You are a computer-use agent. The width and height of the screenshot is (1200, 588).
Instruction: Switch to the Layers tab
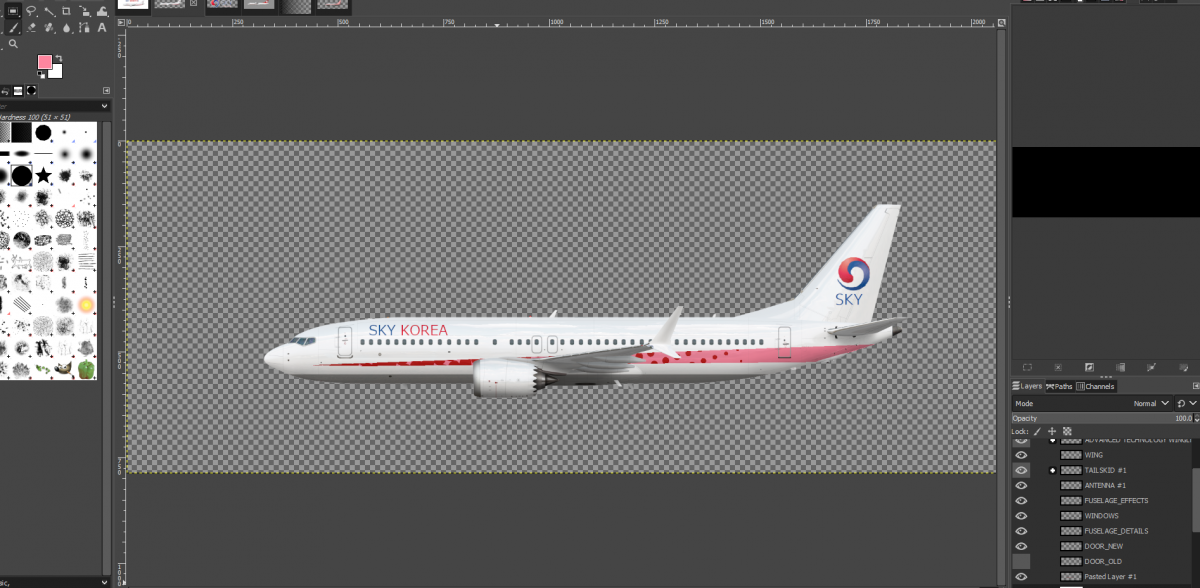tap(1027, 386)
